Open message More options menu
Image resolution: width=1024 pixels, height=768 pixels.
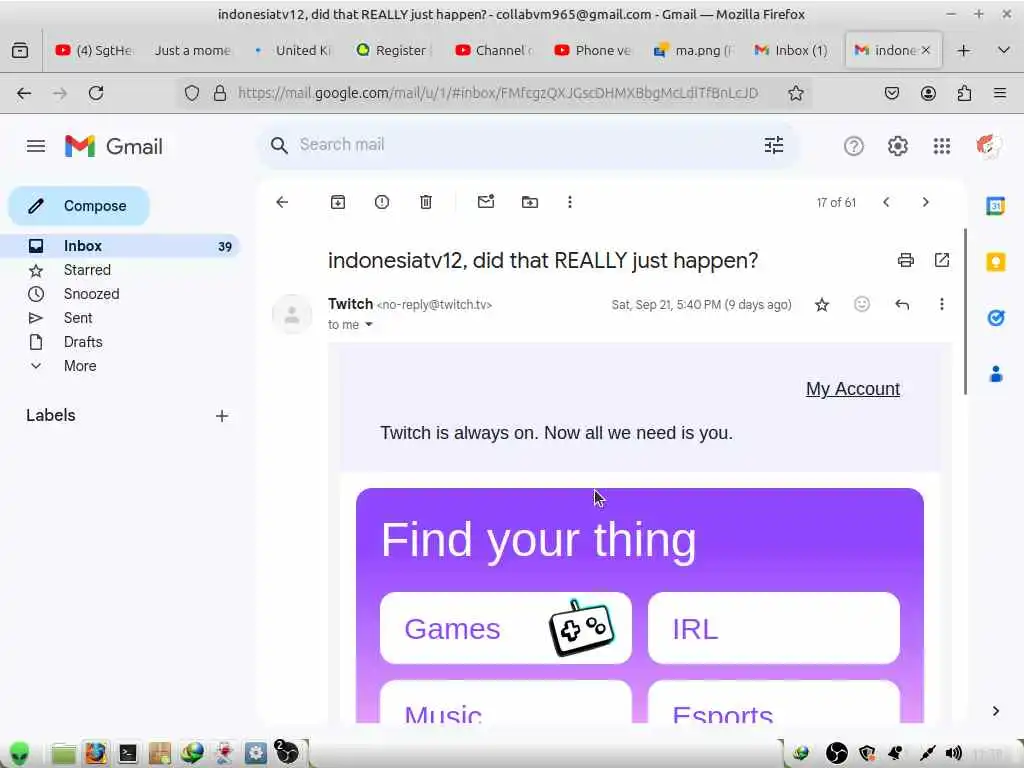click(x=942, y=304)
